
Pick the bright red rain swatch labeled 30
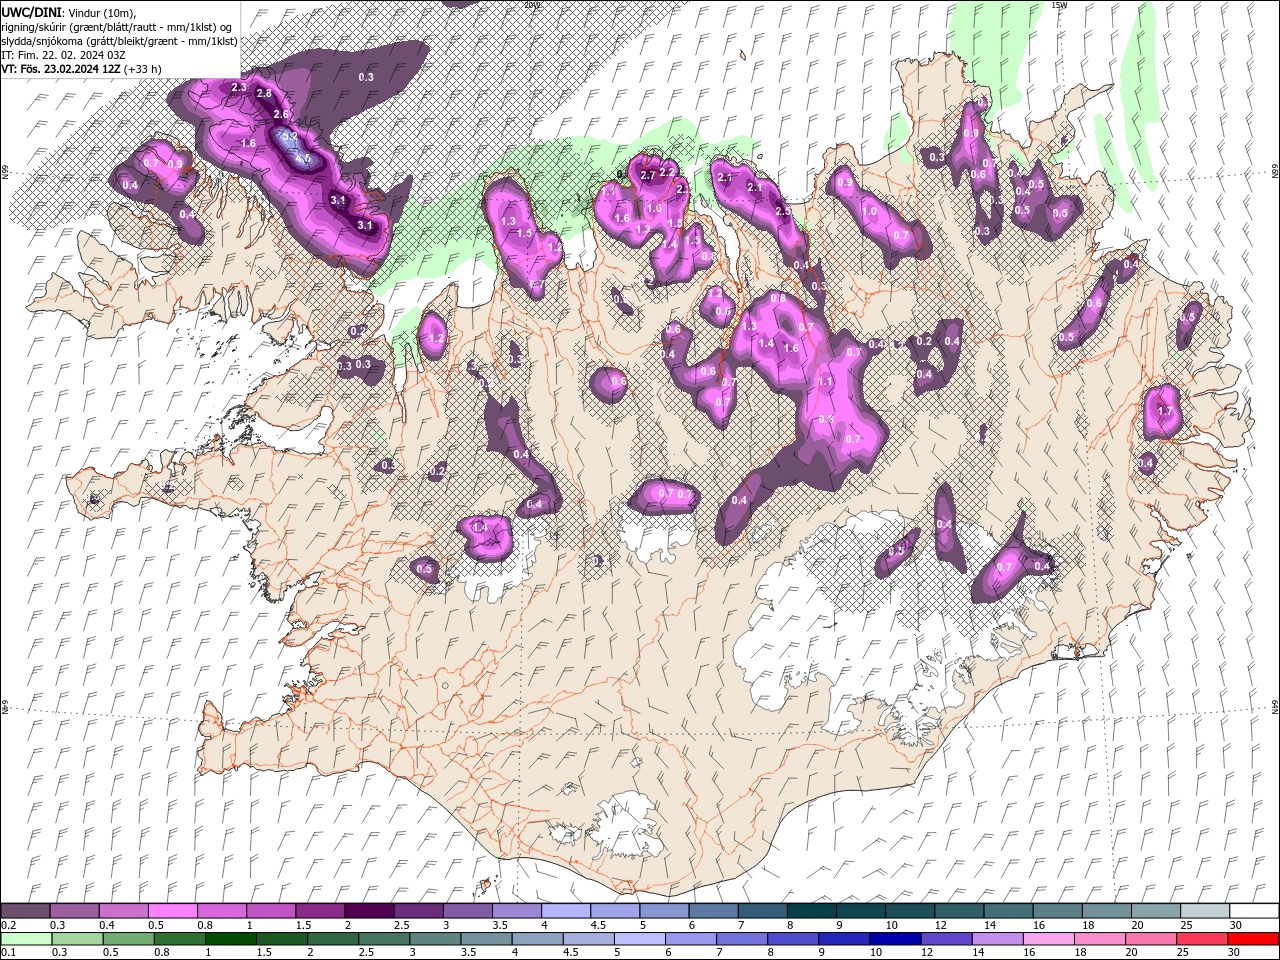(1254, 939)
